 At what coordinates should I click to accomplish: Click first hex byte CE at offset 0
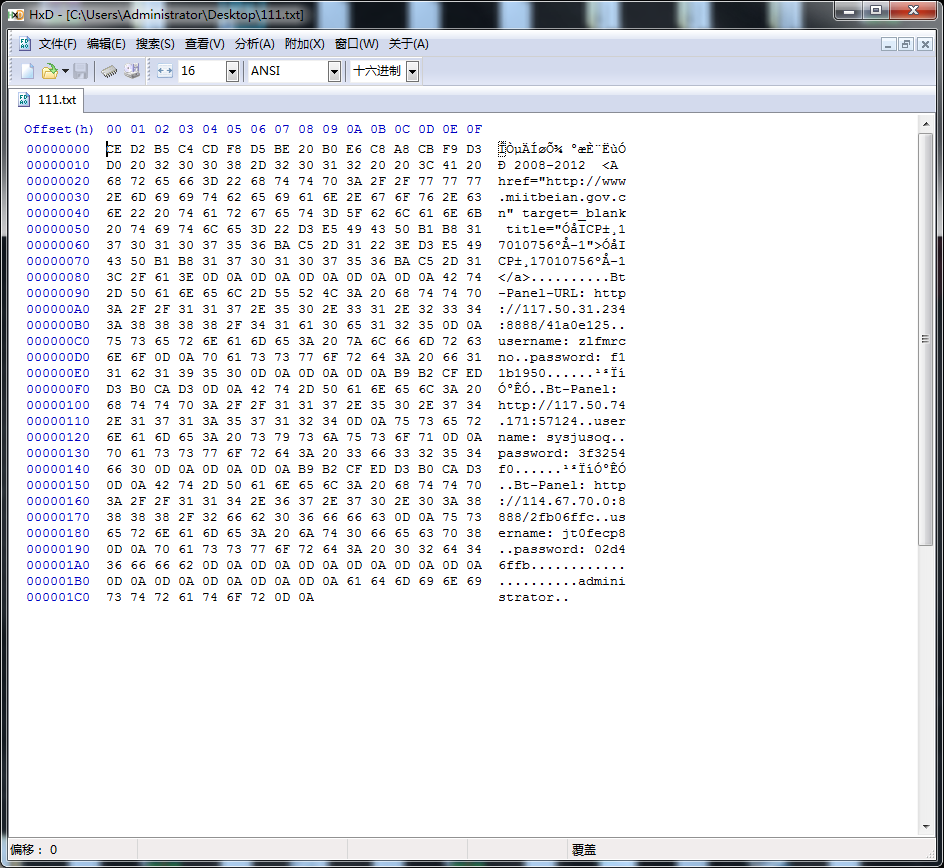[114, 149]
